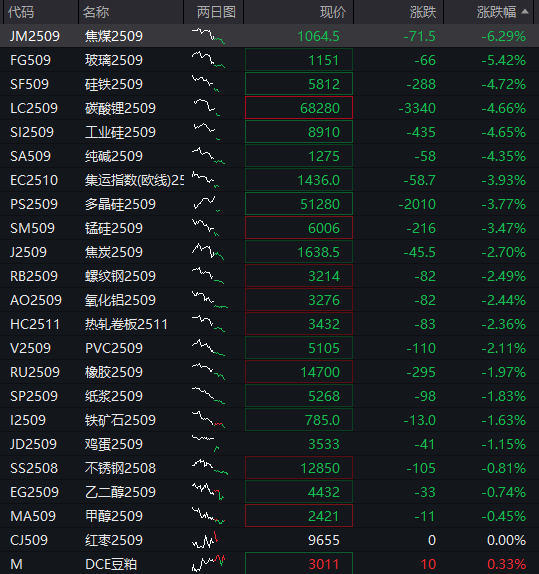Click the 现价 column header
This screenshot has height=574, width=539.
pyautogui.click(x=333, y=12)
